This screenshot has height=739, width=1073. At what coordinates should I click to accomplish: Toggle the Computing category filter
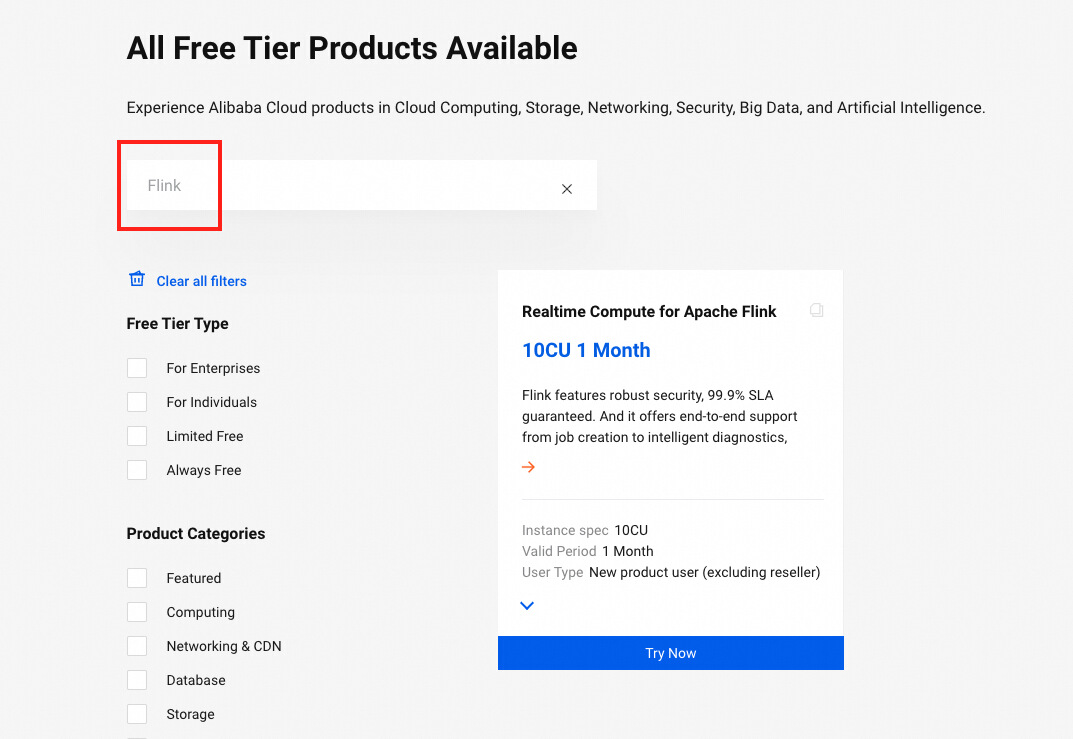pyautogui.click(x=137, y=612)
